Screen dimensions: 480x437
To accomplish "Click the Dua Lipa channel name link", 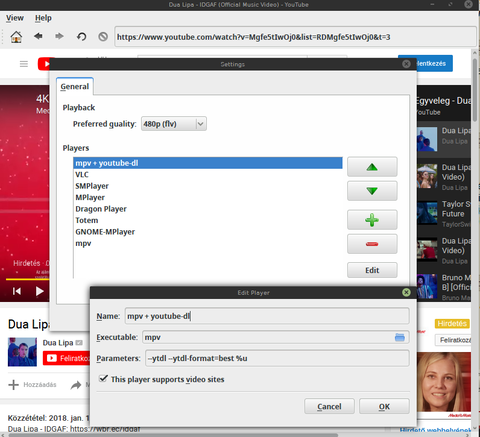I will (x=58, y=343).
